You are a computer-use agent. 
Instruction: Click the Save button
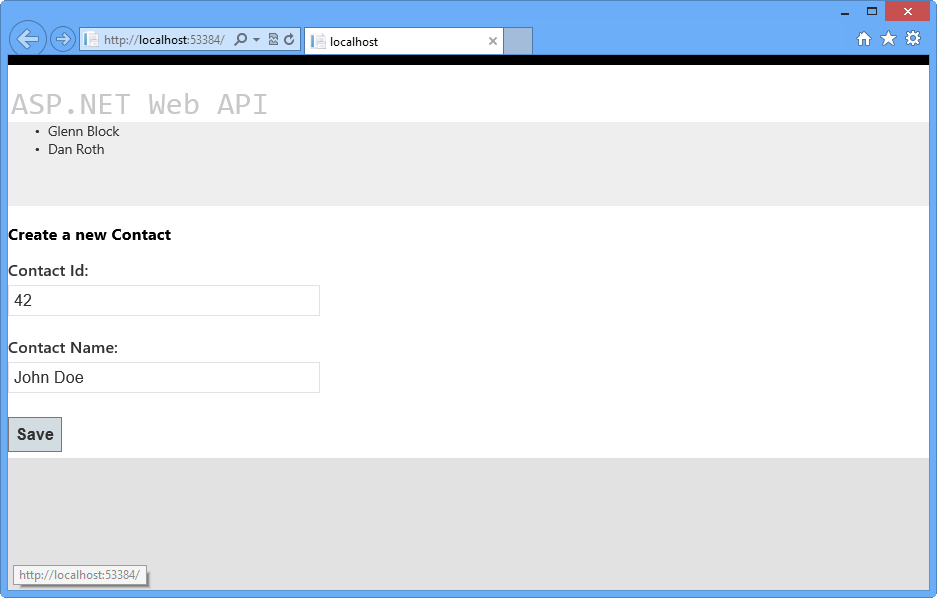(34, 434)
